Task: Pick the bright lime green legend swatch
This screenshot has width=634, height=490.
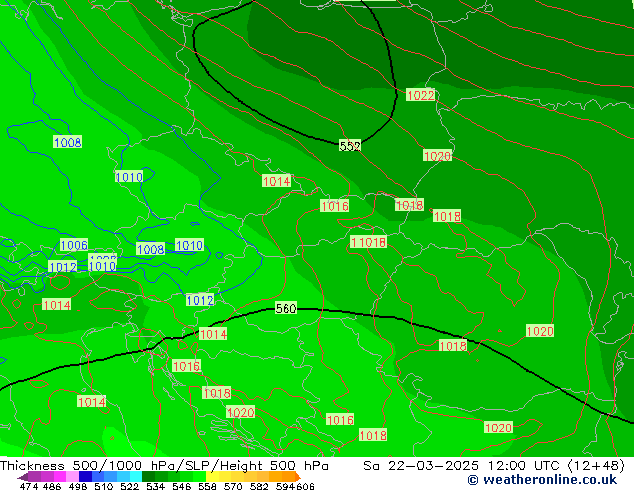Action: [x=200, y=477]
